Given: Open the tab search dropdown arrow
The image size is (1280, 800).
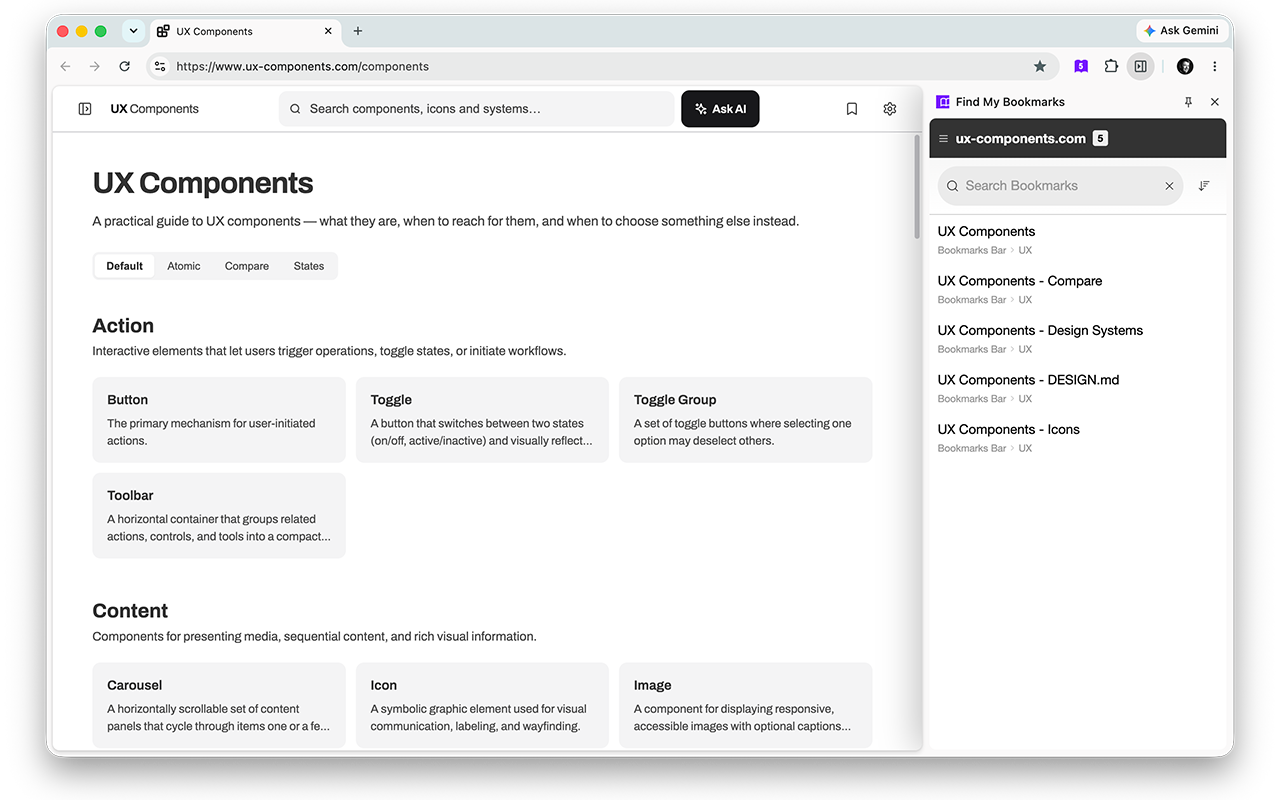Looking at the screenshot, I should [x=133, y=31].
